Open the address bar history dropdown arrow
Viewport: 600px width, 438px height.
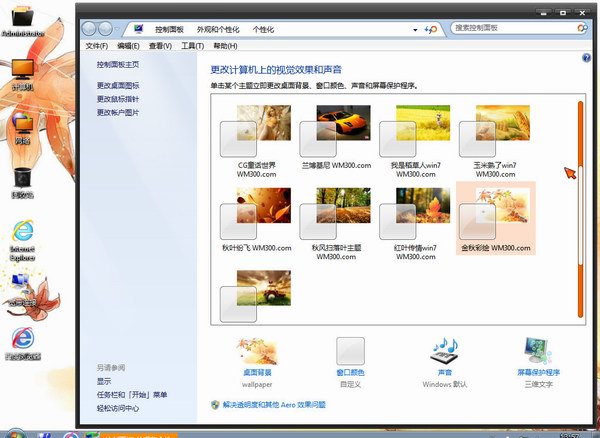click(x=417, y=30)
